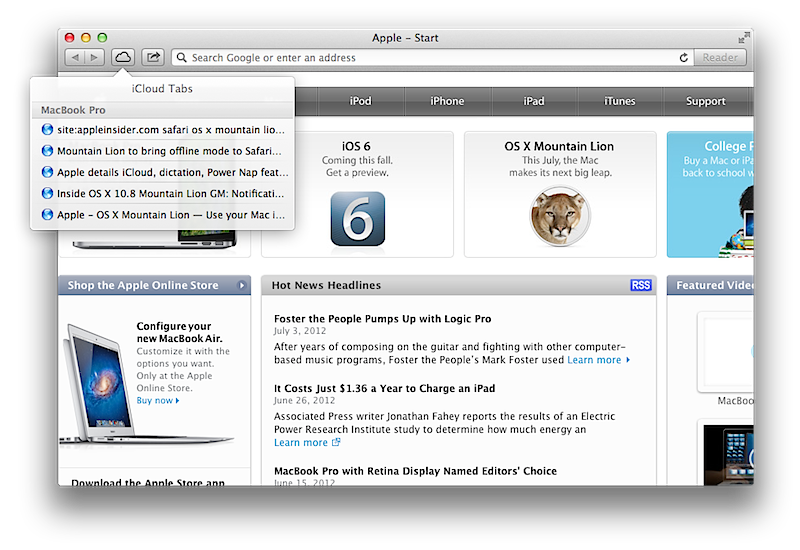
Task: Open the dark featured video thumbnail
Action: point(728,455)
